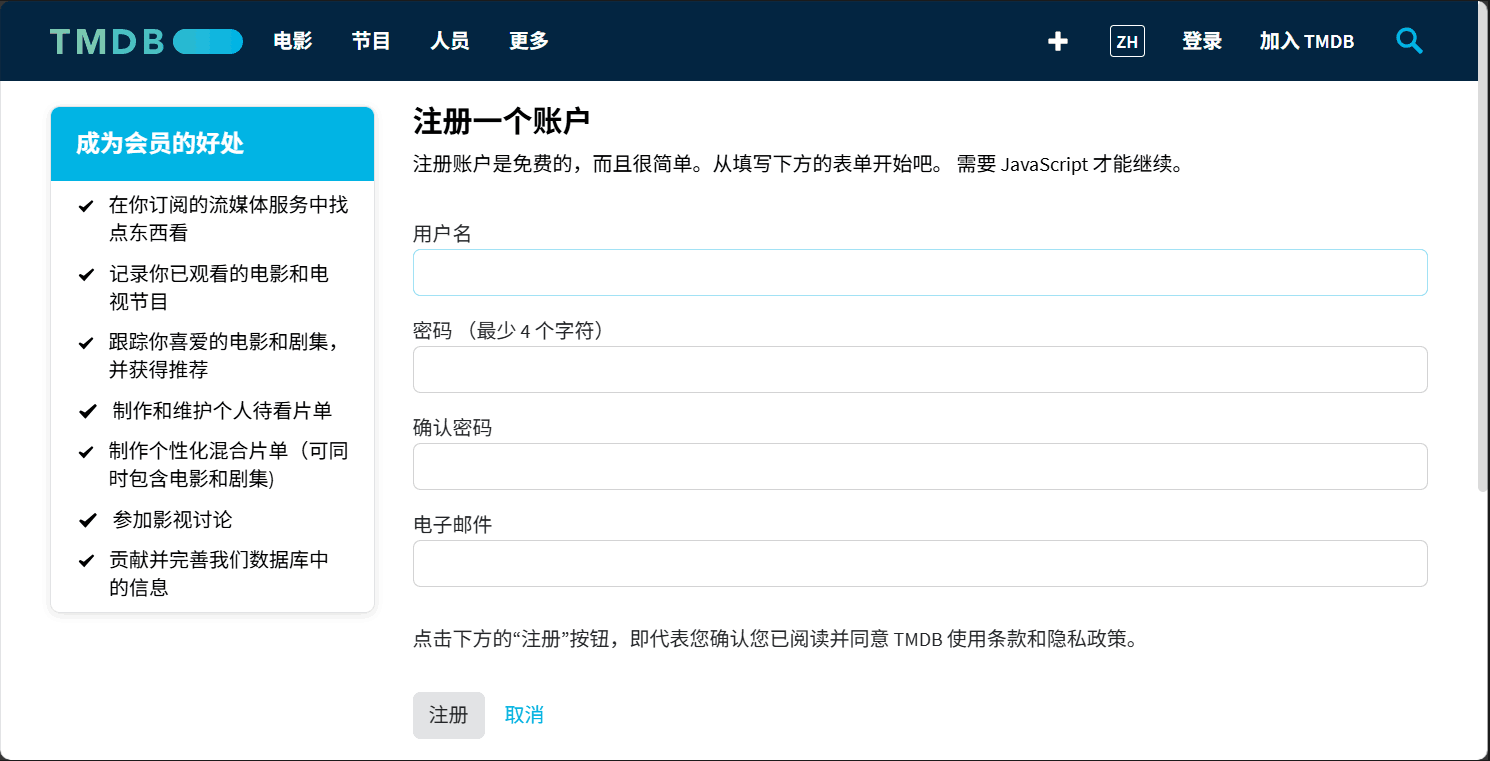The height and width of the screenshot is (761, 1490).
Task: Focus the 密码 input field
Action: coord(919,369)
